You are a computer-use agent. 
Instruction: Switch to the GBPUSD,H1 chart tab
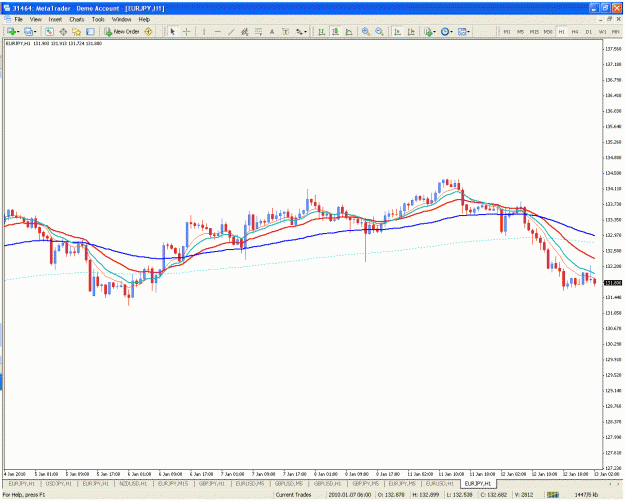coord(327,483)
